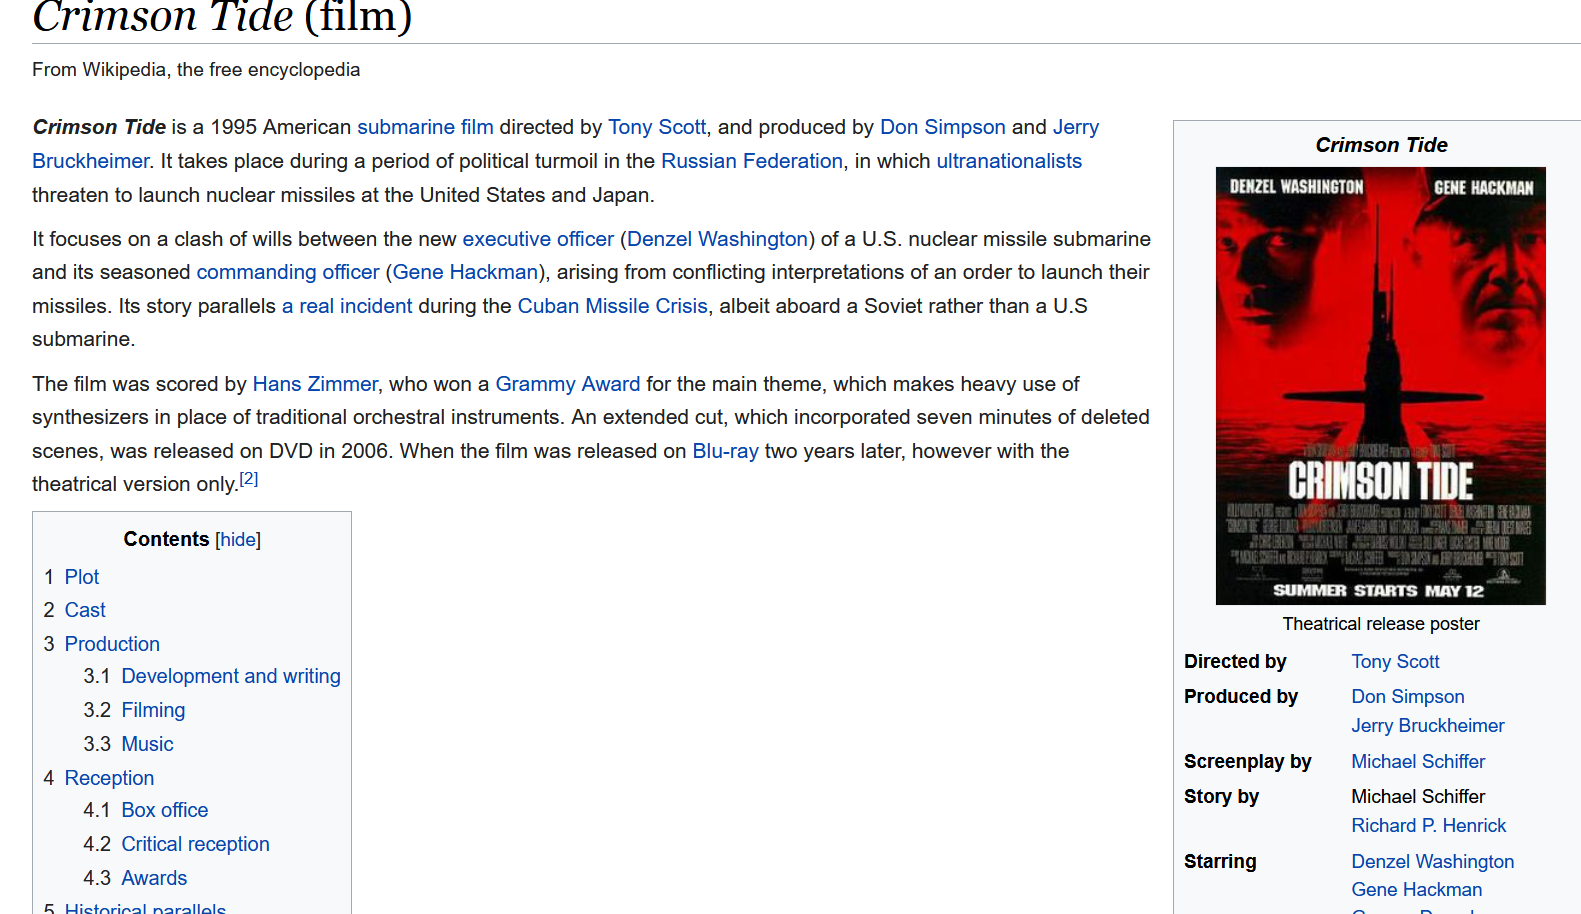The width and height of the screenshot is (1581, 914).
Task: Open Gene Hackman link in infobox Starring
Action: point(1416,890)
